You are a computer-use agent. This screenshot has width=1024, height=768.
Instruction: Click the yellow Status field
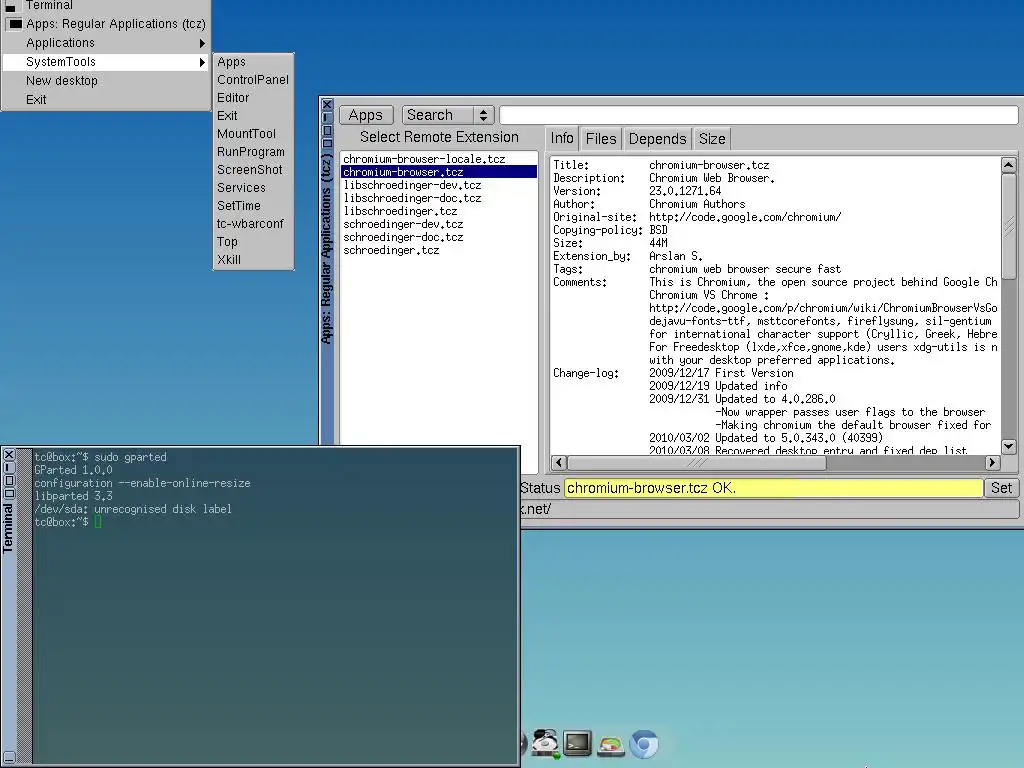(773, 488)
